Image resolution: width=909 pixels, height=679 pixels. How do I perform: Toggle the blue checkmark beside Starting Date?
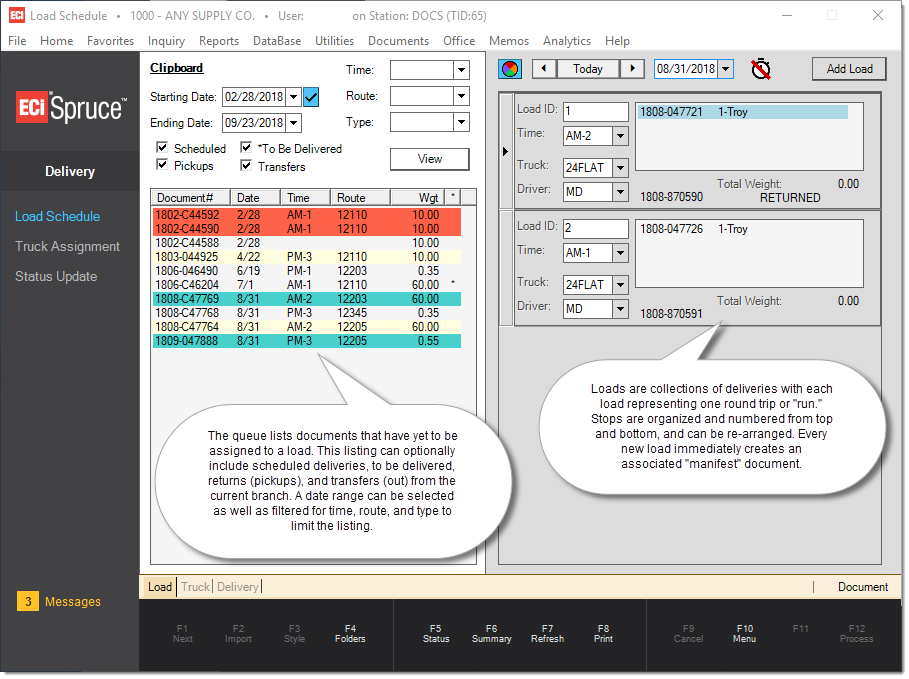(312, 97)
